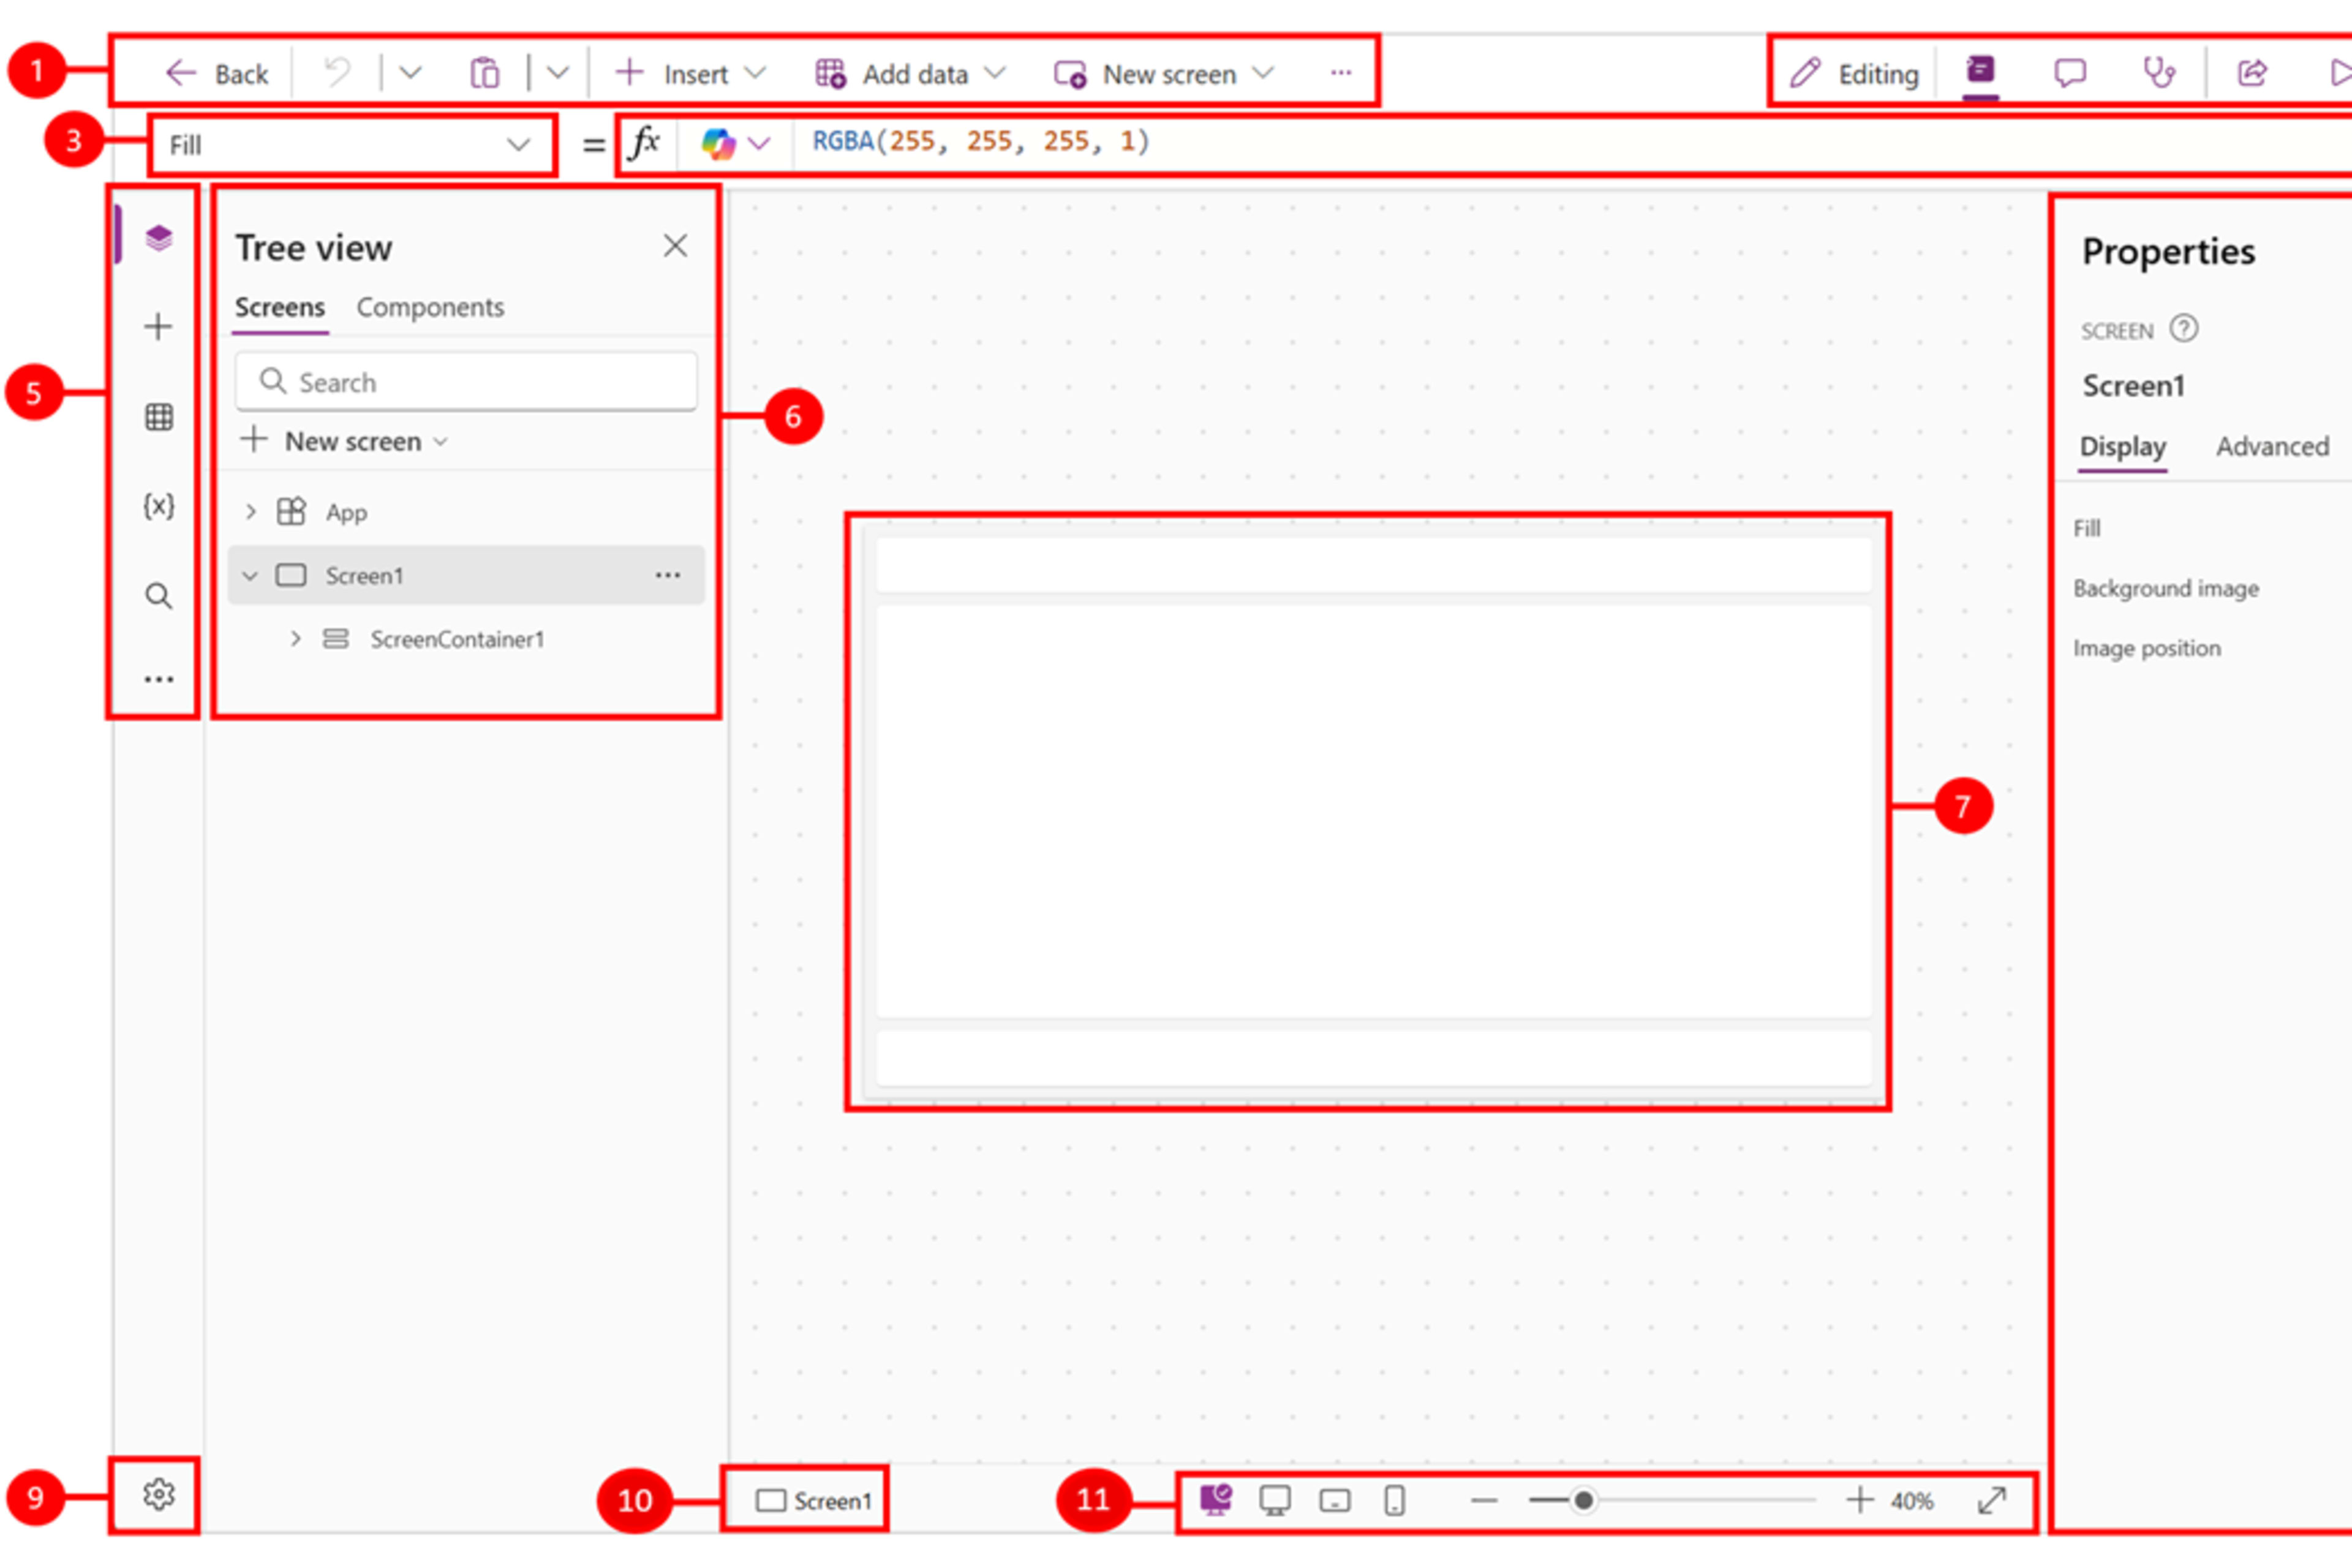Click the Back arrow button
2352x1568 pixels.
pyautogui.click(x=216, y=73)
